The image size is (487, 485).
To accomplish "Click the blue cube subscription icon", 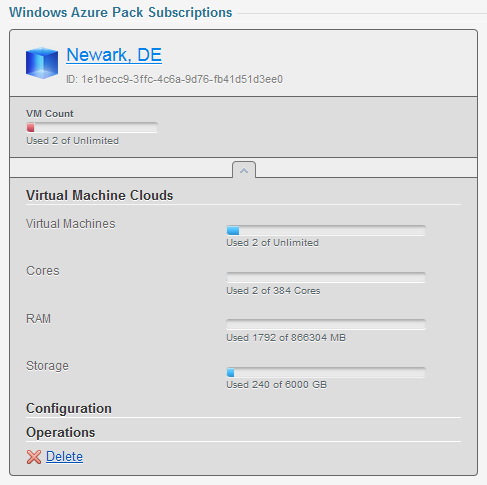I will click(42, 63).
